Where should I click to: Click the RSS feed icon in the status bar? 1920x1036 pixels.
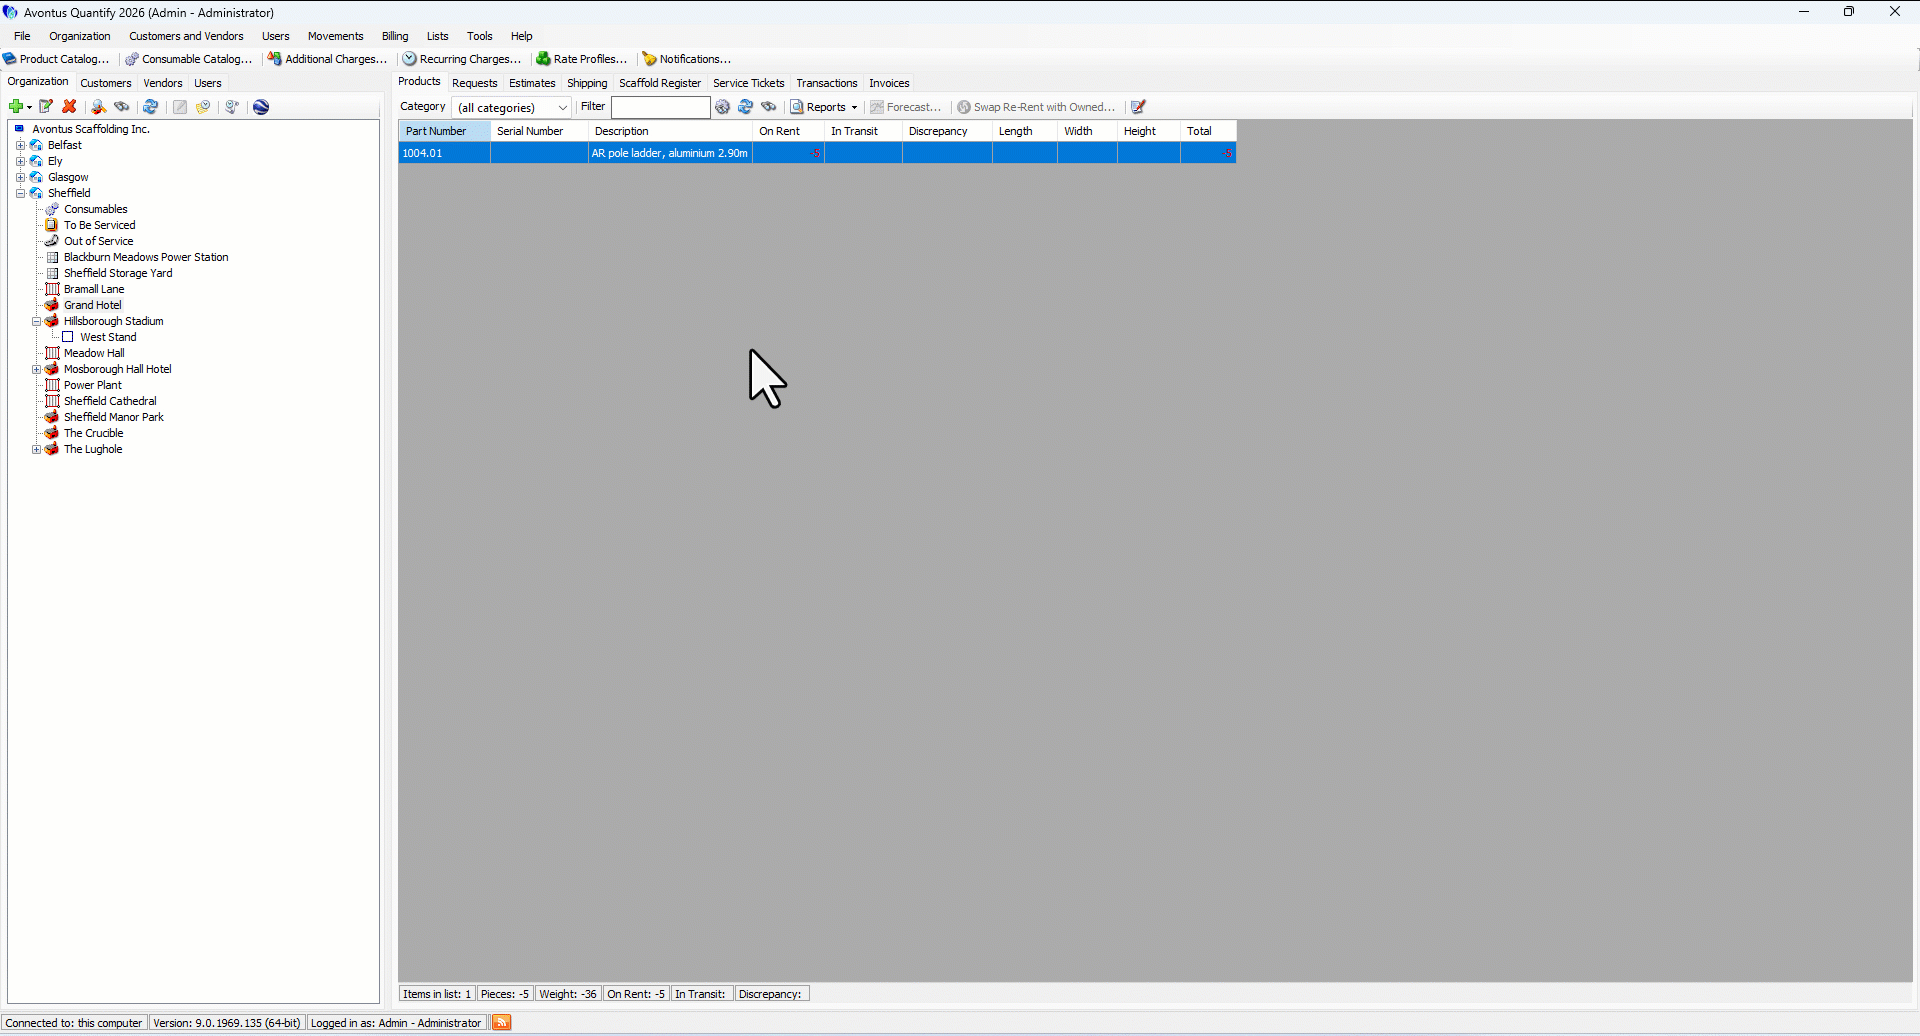pos(502,1022)
